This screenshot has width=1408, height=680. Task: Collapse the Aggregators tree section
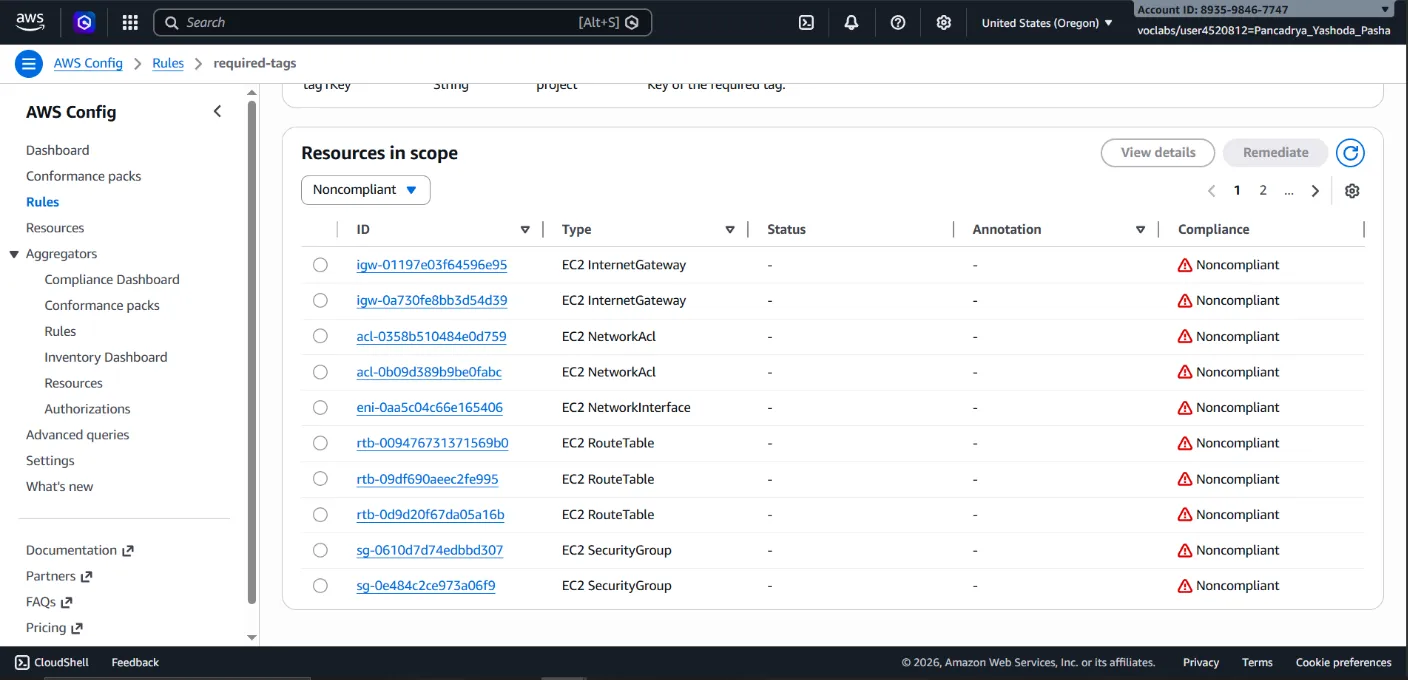pyautogui.click(x=14, y=254)
